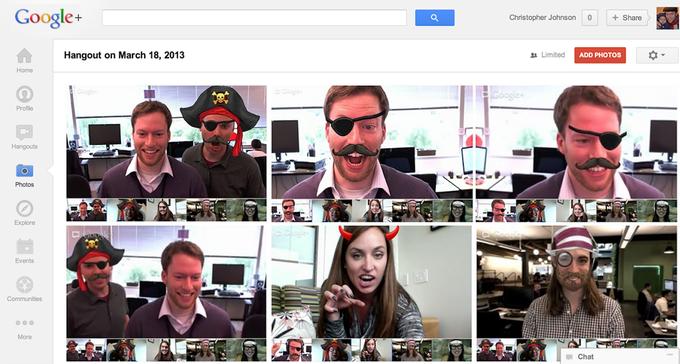
Task: Open the notifications counter box
Action: point(589,18)
